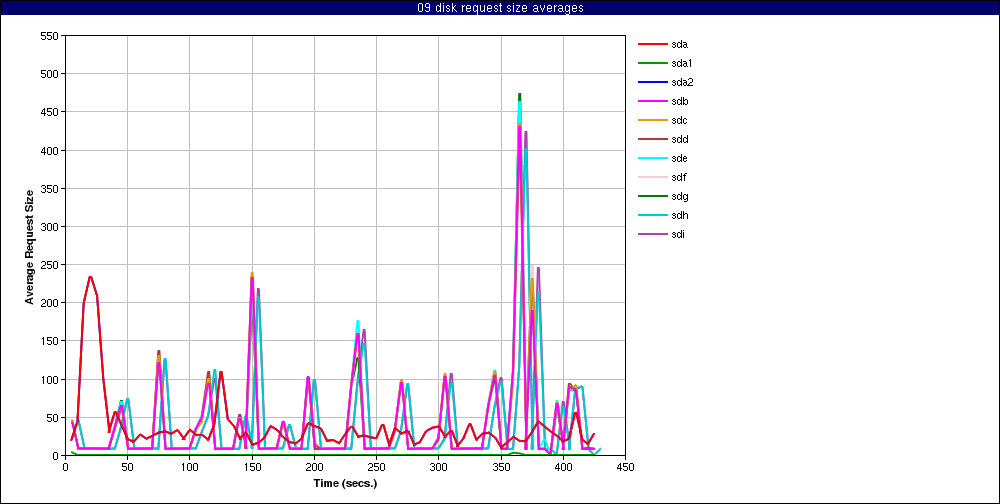Click the red sda legend color line
The image size is (1000, 504).
tap(652, 44)
